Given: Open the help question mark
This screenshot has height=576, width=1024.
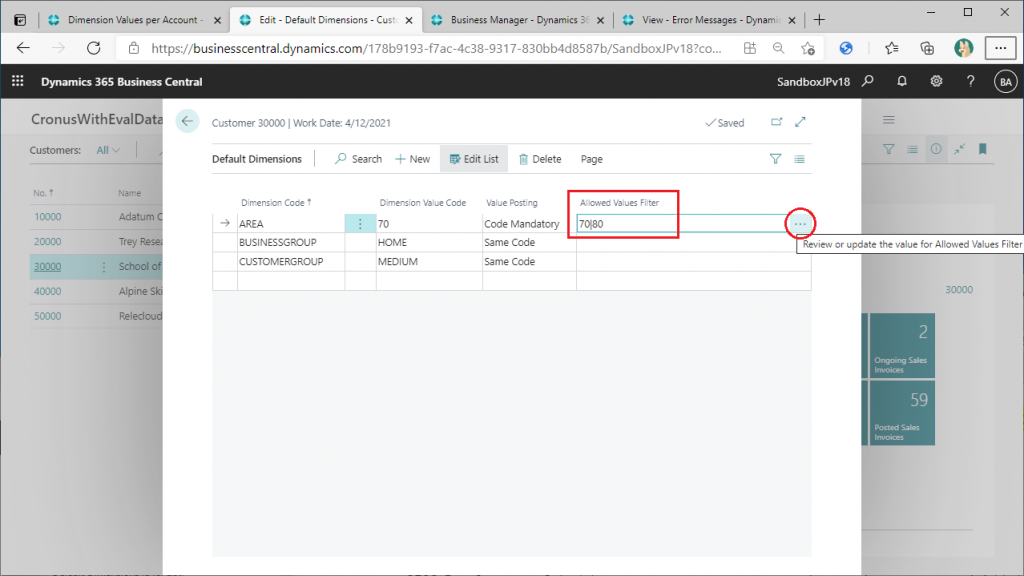Looking at the screenshot, I should click(970, 81).
